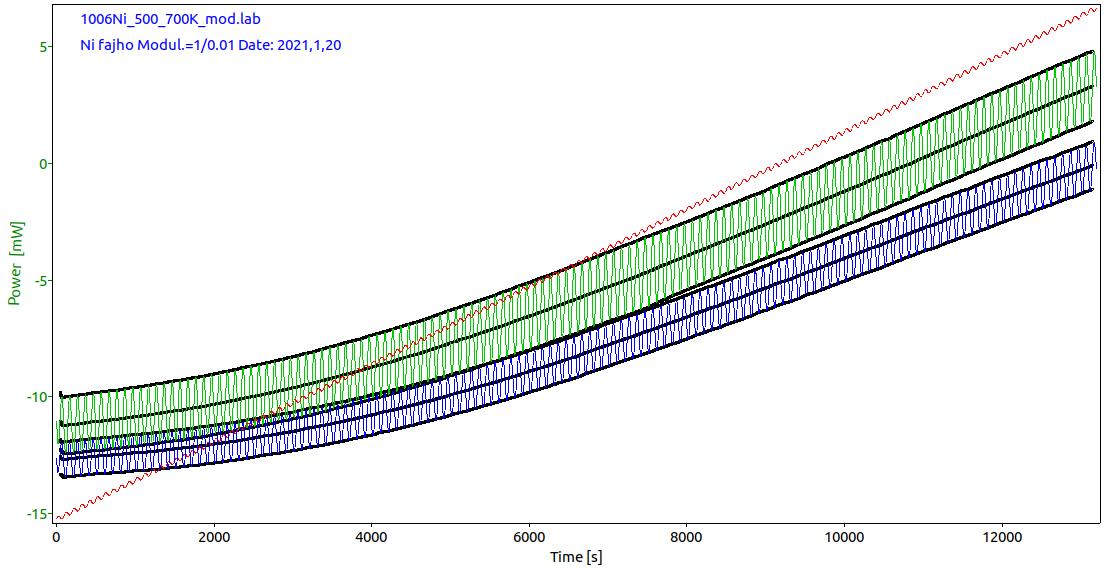This screenshot has height=568, width=1104.
Task: Select the 'Time [s]' x-axis label
Action: (x=575, y=556)
